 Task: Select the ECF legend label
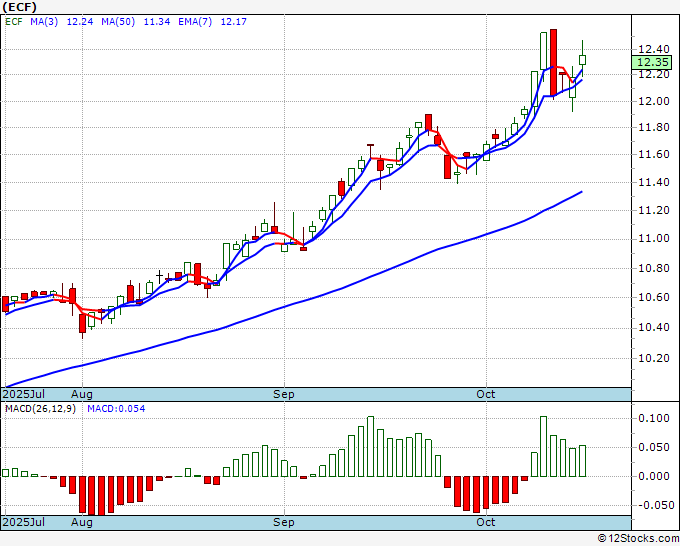click(x=14, y=22)
